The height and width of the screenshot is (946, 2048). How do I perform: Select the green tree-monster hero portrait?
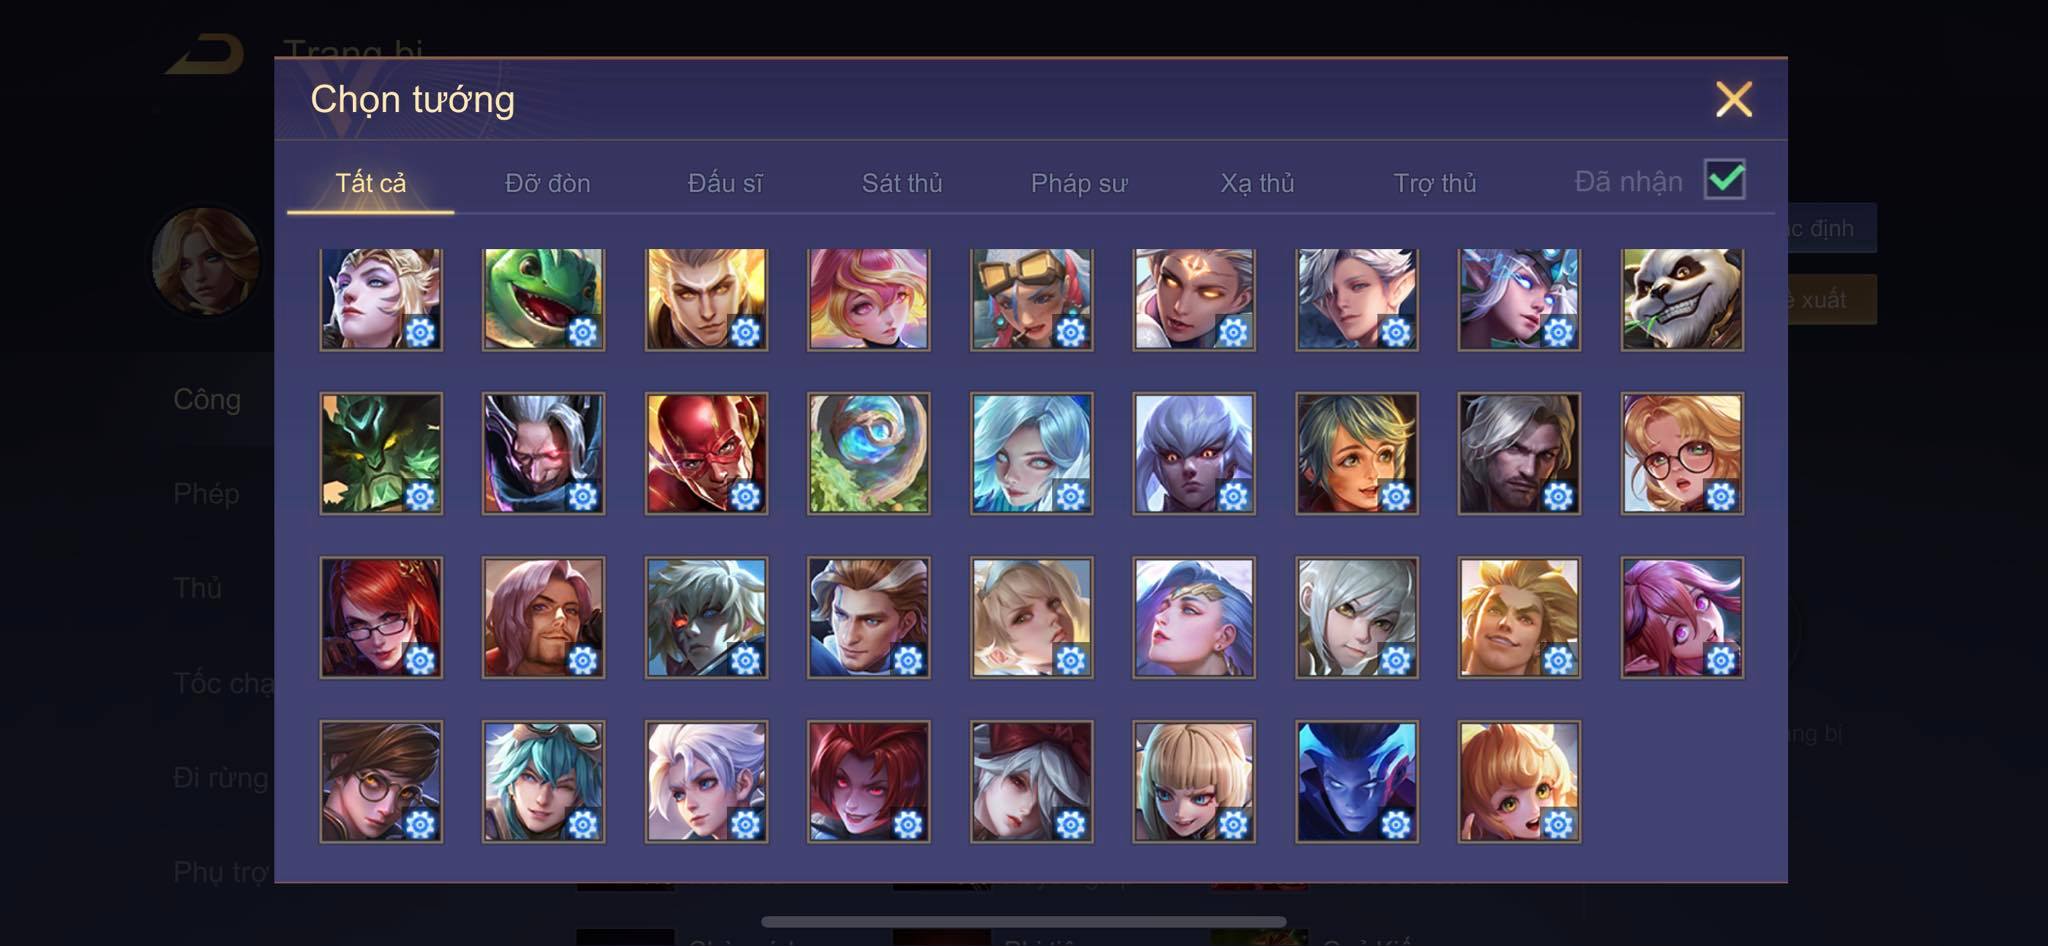381,454
